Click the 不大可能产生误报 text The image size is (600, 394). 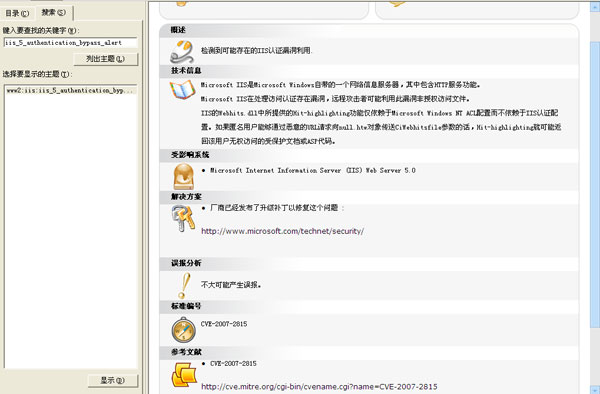pos(231,285)
